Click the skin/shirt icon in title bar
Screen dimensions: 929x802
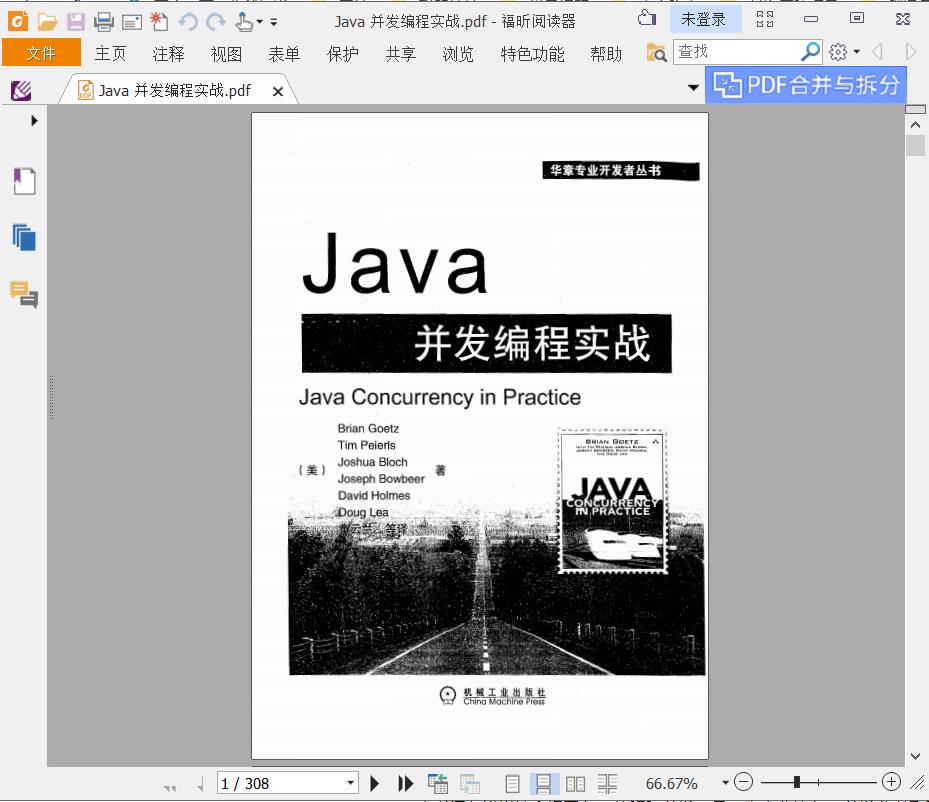point(647,18)
